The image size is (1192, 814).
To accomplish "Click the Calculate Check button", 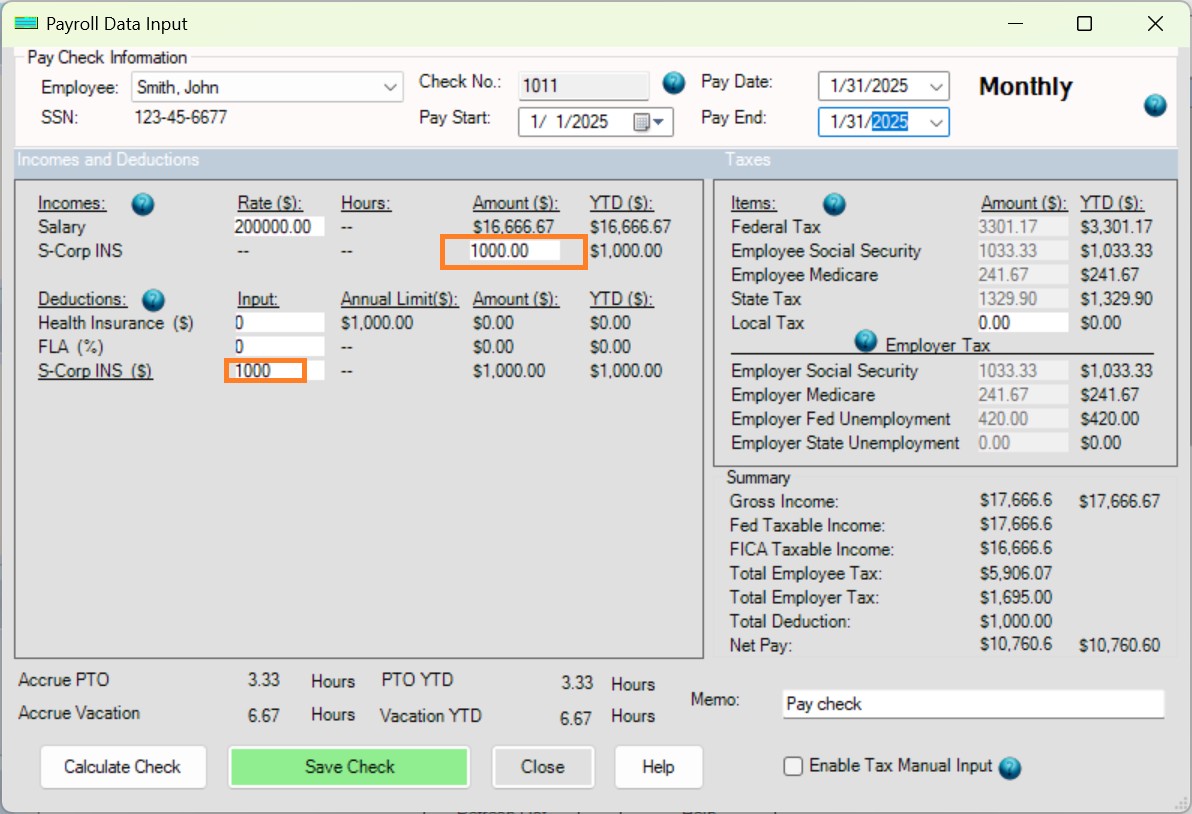I will (122, 767).
